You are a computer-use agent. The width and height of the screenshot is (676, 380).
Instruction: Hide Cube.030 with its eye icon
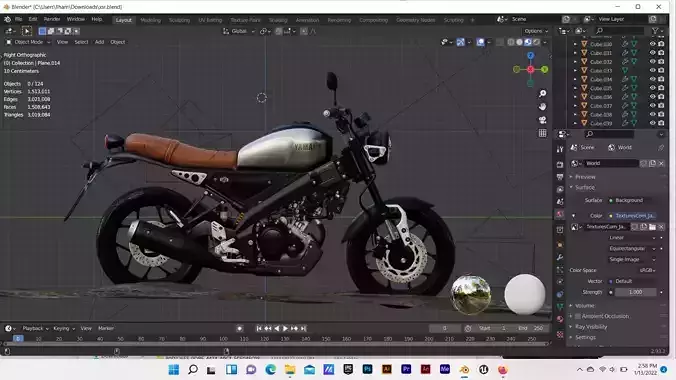pyautogui.click(x=652, y=44)
